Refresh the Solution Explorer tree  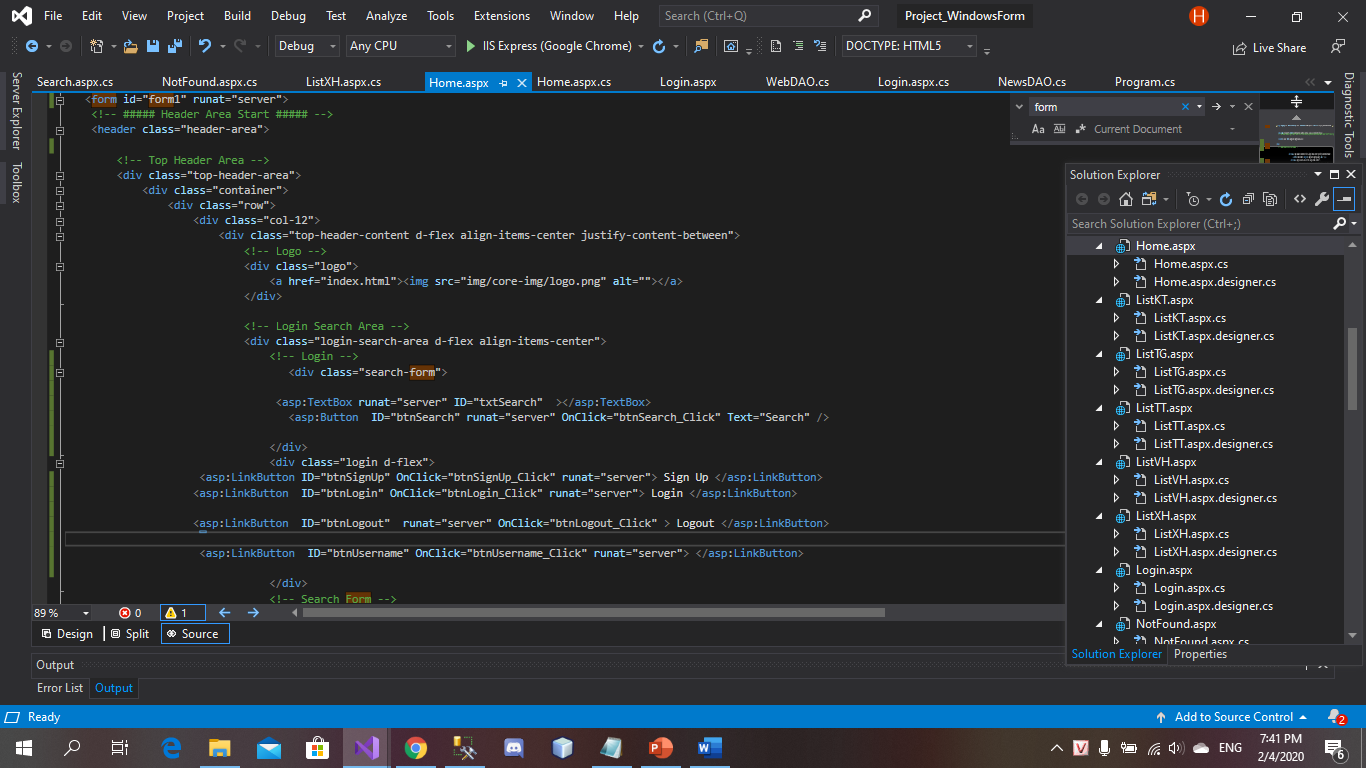click(1226, 199)
